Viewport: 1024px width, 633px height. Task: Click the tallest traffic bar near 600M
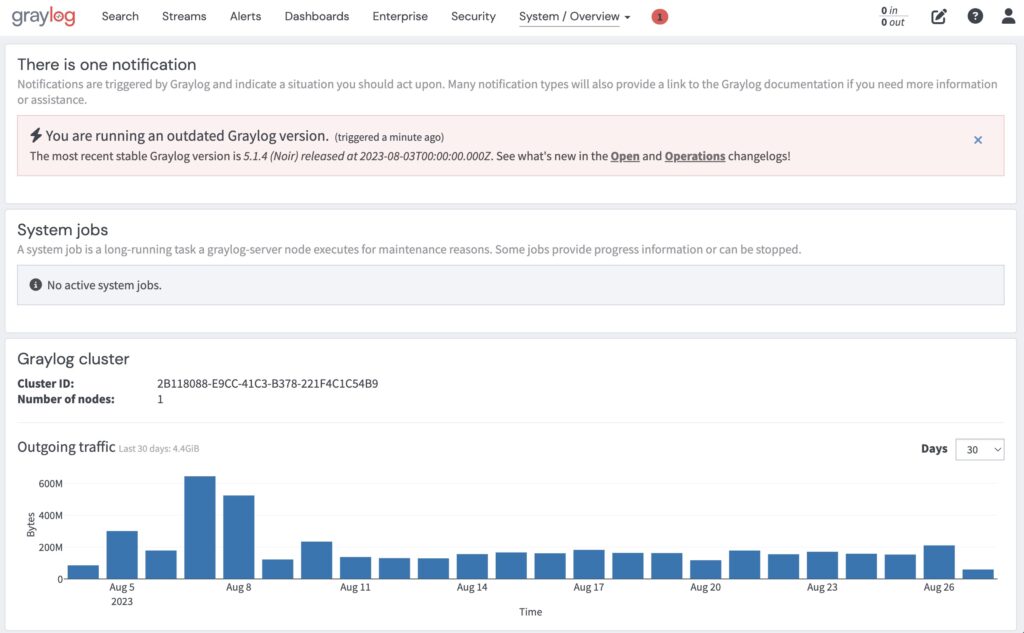click(200, 527)
